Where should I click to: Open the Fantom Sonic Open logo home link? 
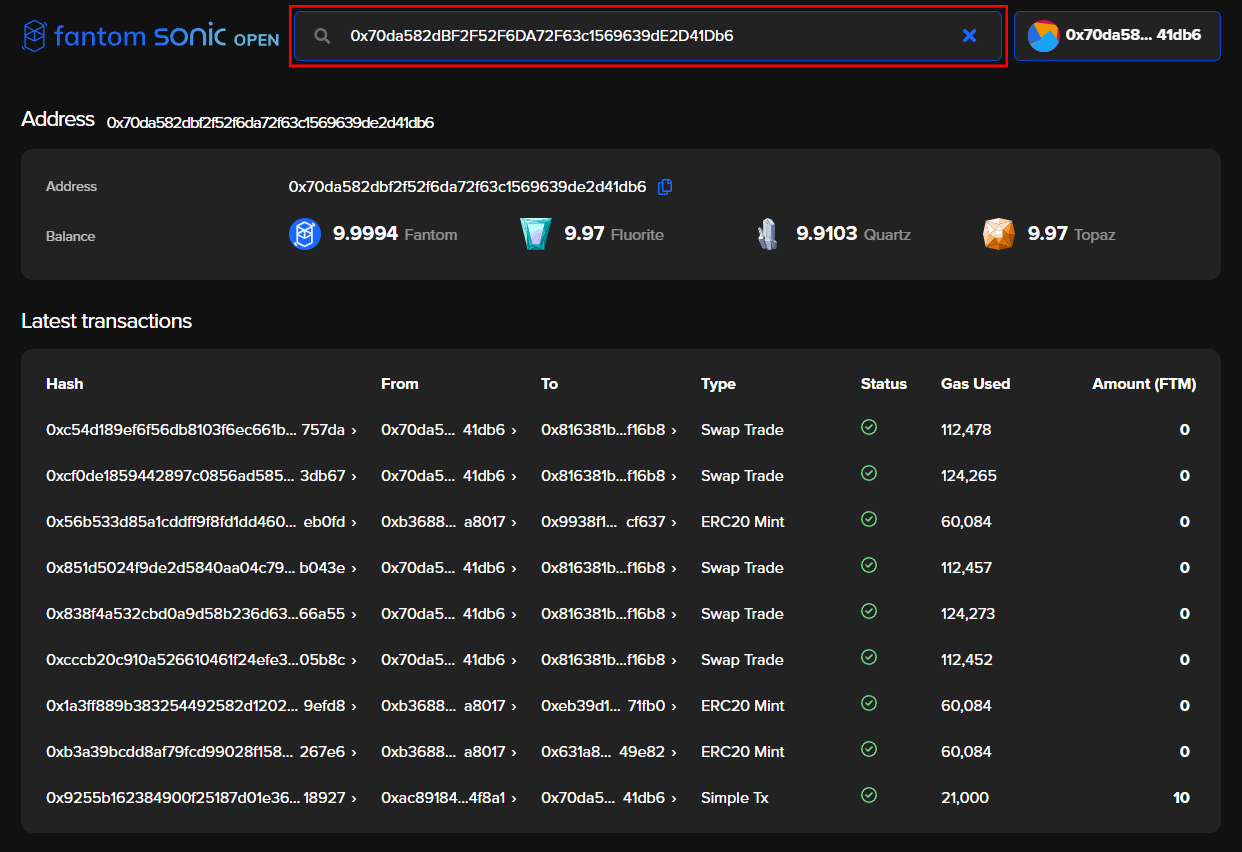tap(151, 37)
